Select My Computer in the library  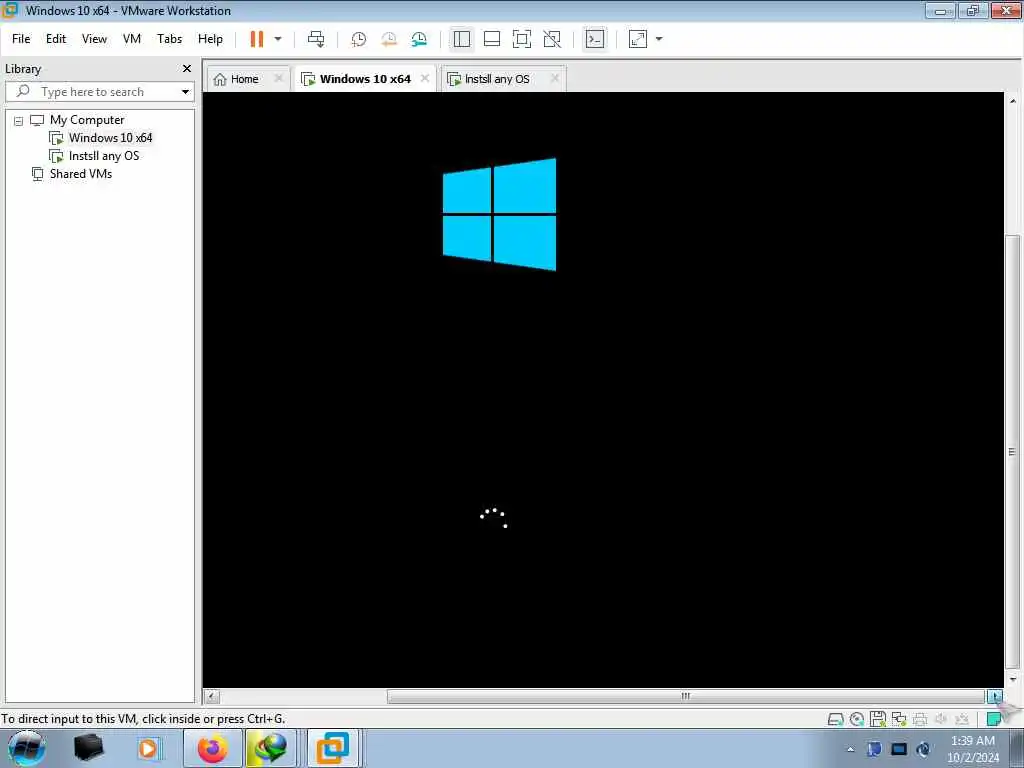pos(87,120)
